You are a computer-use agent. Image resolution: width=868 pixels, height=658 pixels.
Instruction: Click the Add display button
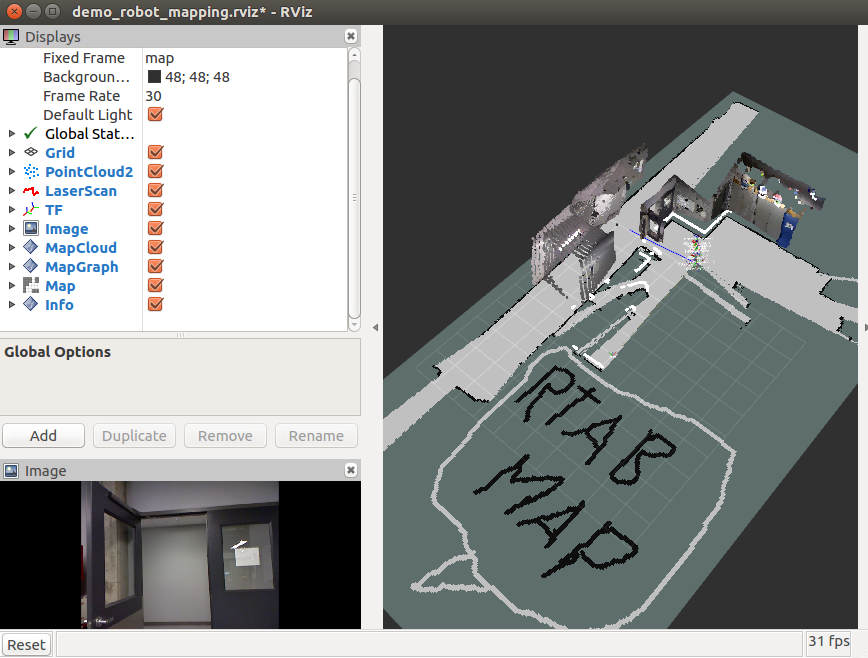43,436
